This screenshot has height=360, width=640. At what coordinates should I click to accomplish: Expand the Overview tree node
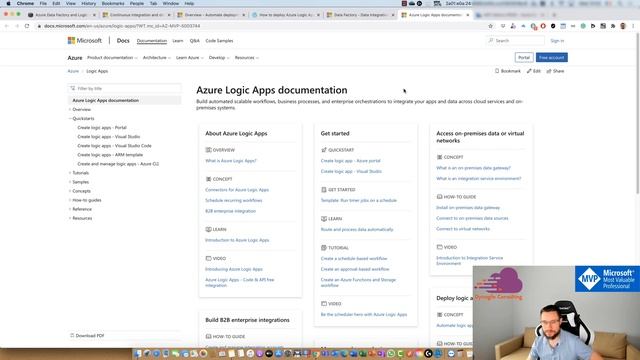[x=70, y=109]
